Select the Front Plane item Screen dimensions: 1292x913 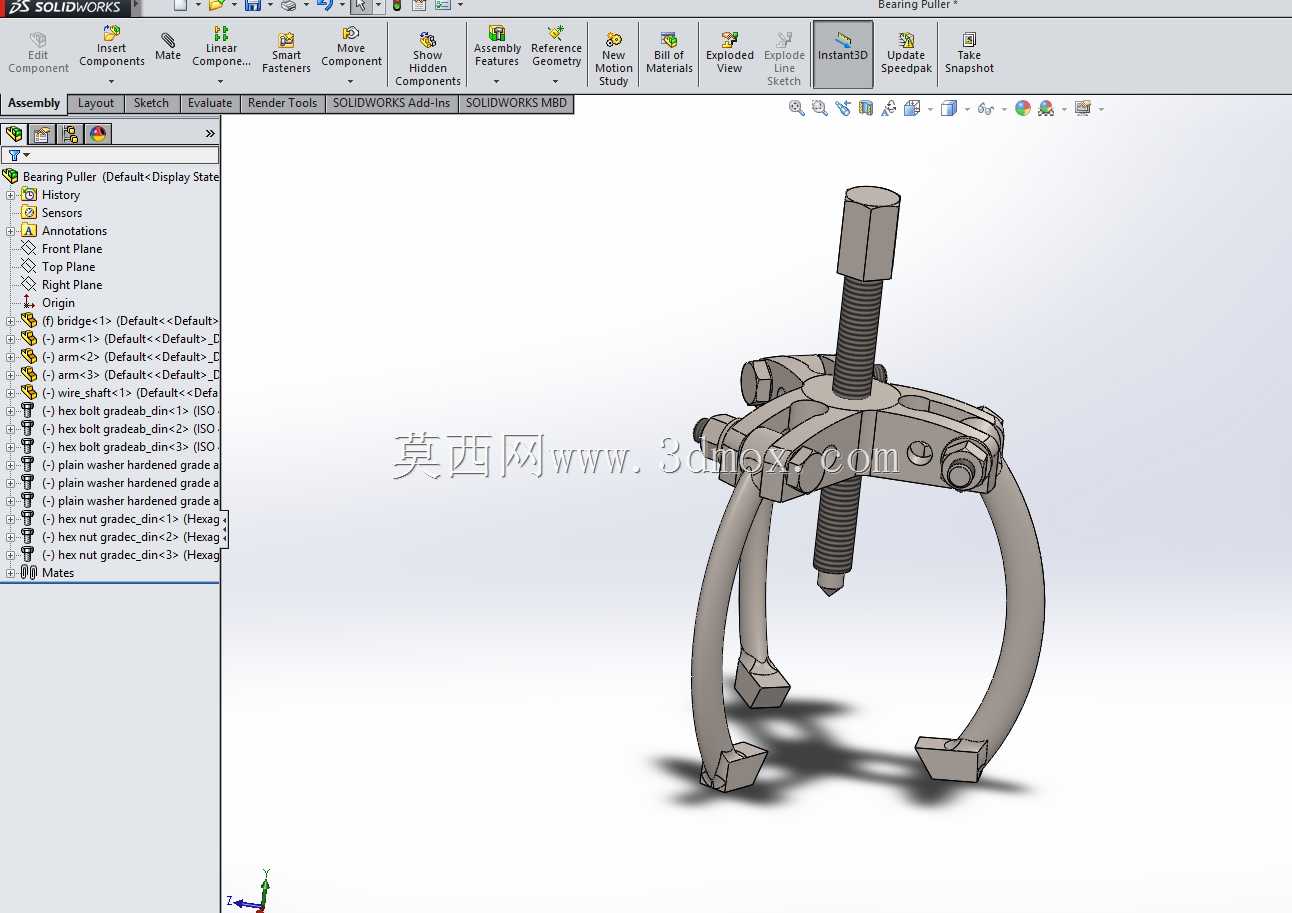tap(71, 249)
